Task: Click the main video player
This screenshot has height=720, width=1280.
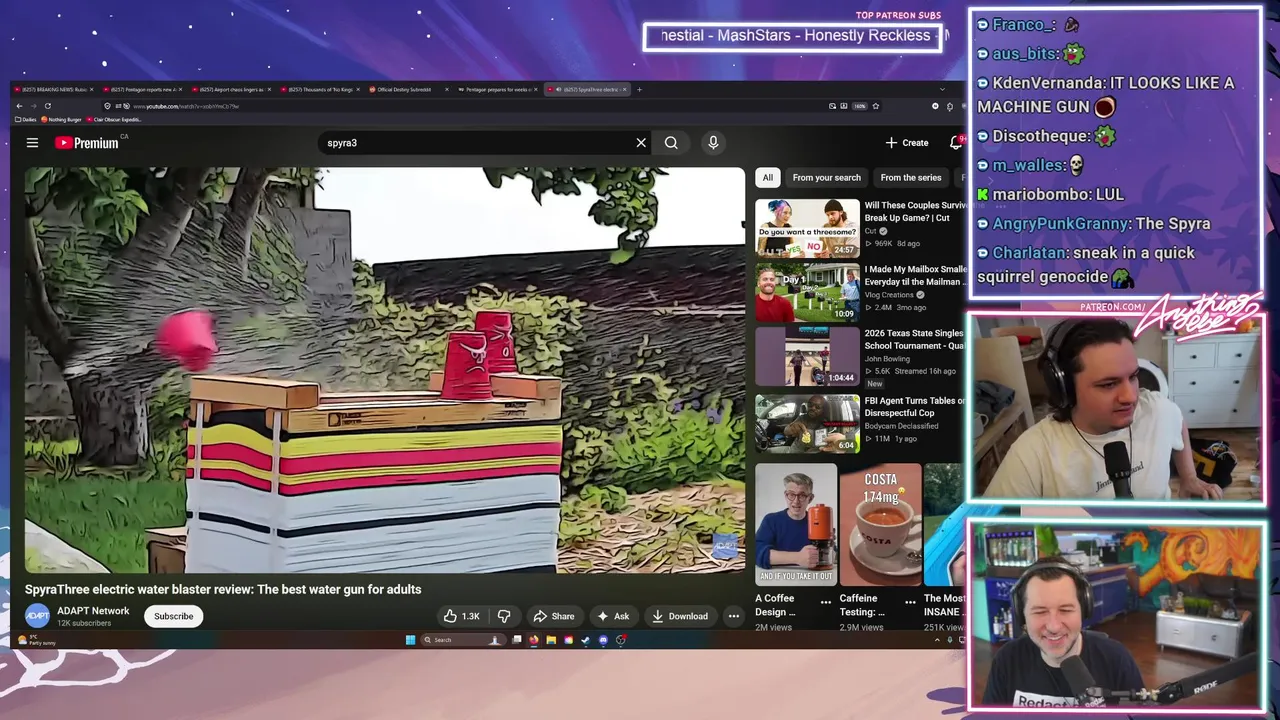Action: [x=385, y=370]
